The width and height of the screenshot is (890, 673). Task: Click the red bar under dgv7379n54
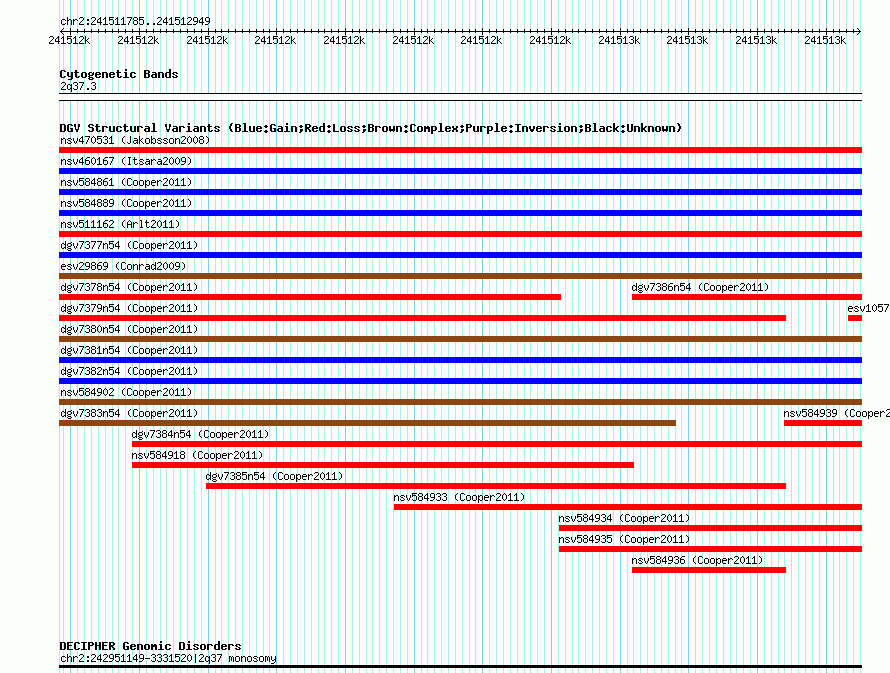tap(422, 318)
